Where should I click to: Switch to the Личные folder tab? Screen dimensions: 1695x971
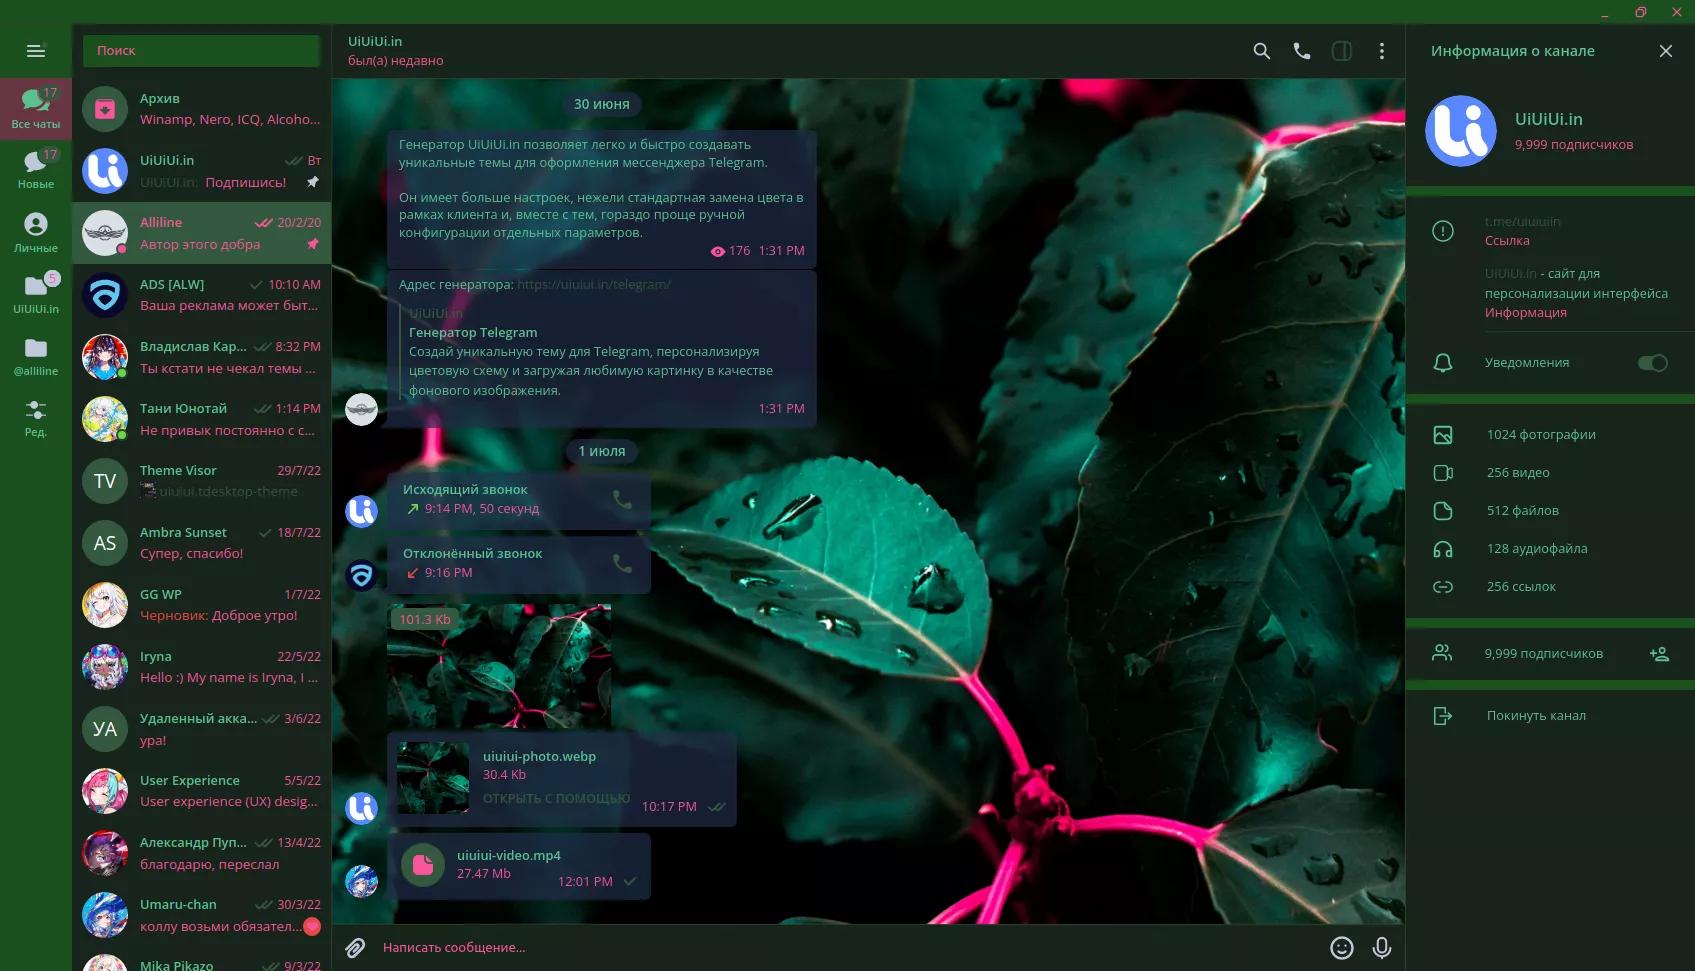coord(36,233)
